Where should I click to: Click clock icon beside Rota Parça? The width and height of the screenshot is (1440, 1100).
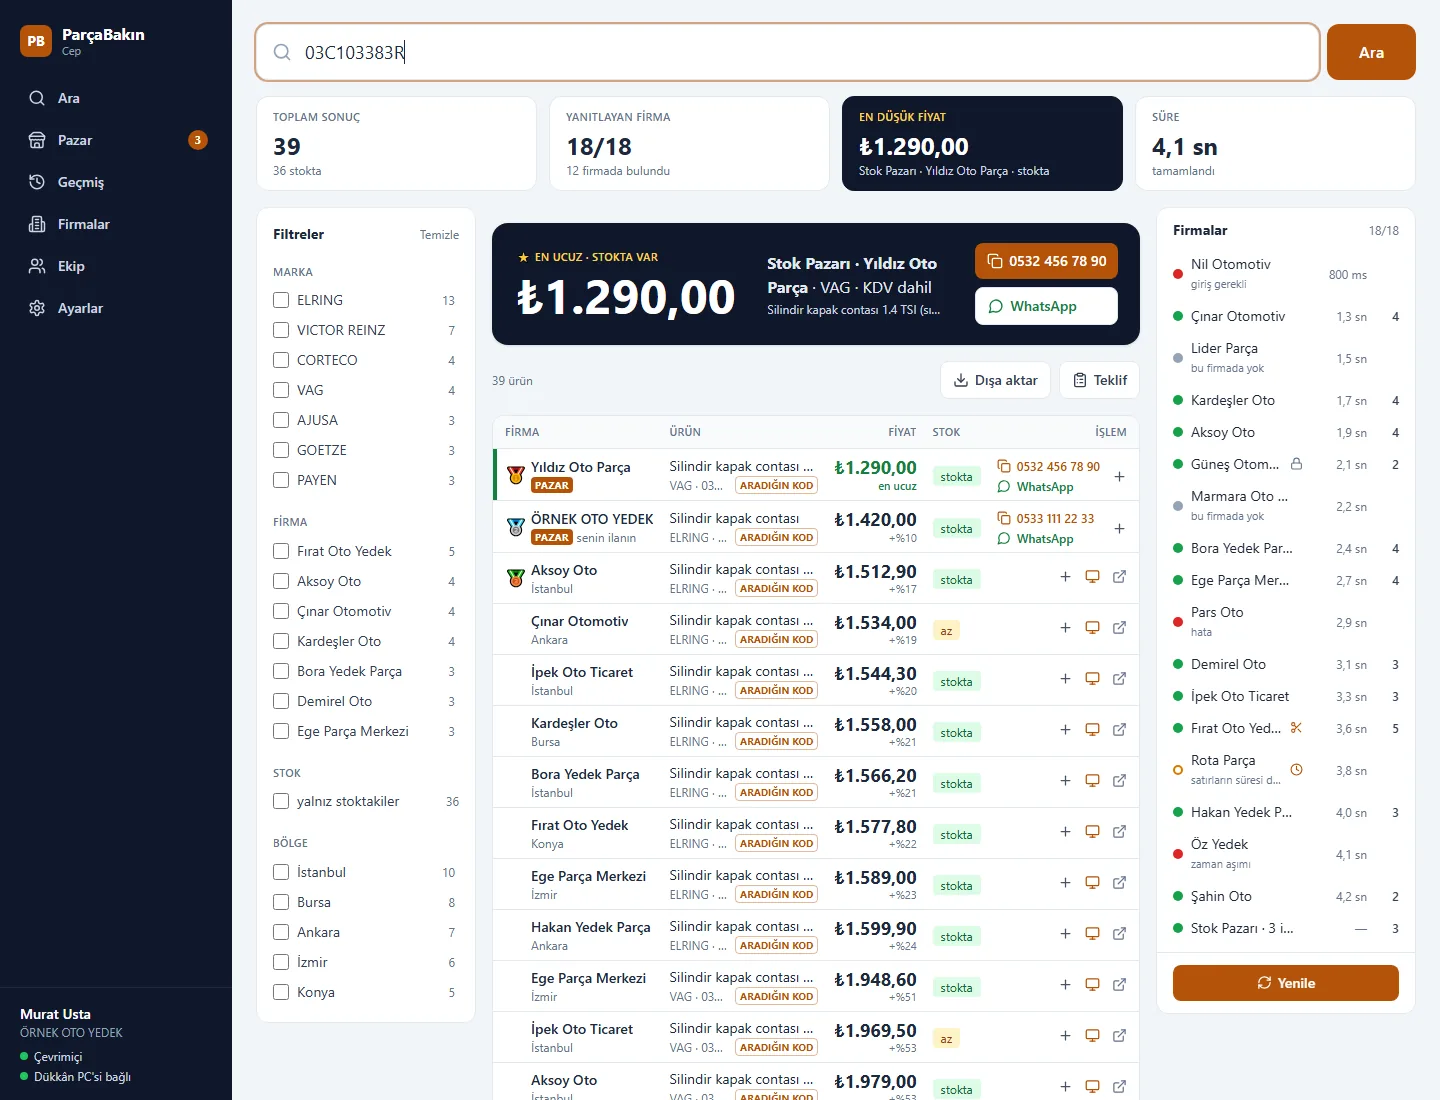[1296, 770]
